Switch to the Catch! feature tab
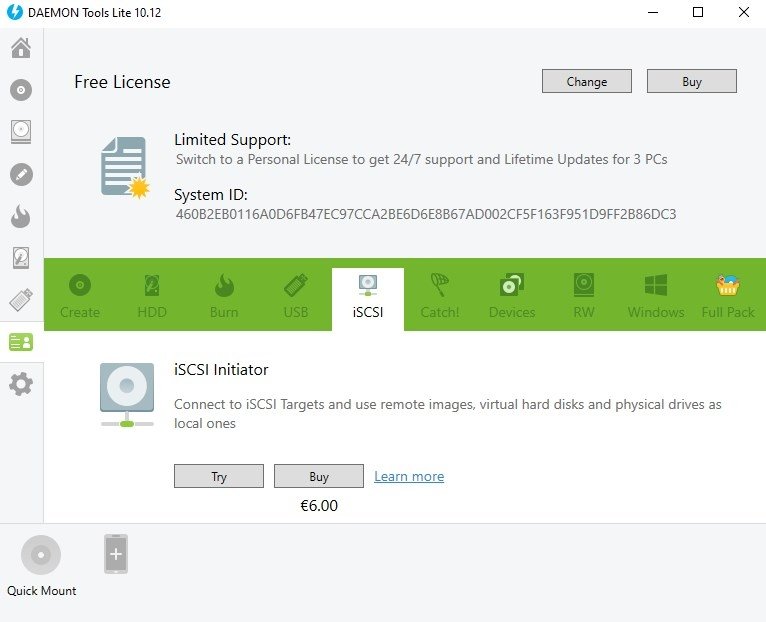 tap(440, 297)
